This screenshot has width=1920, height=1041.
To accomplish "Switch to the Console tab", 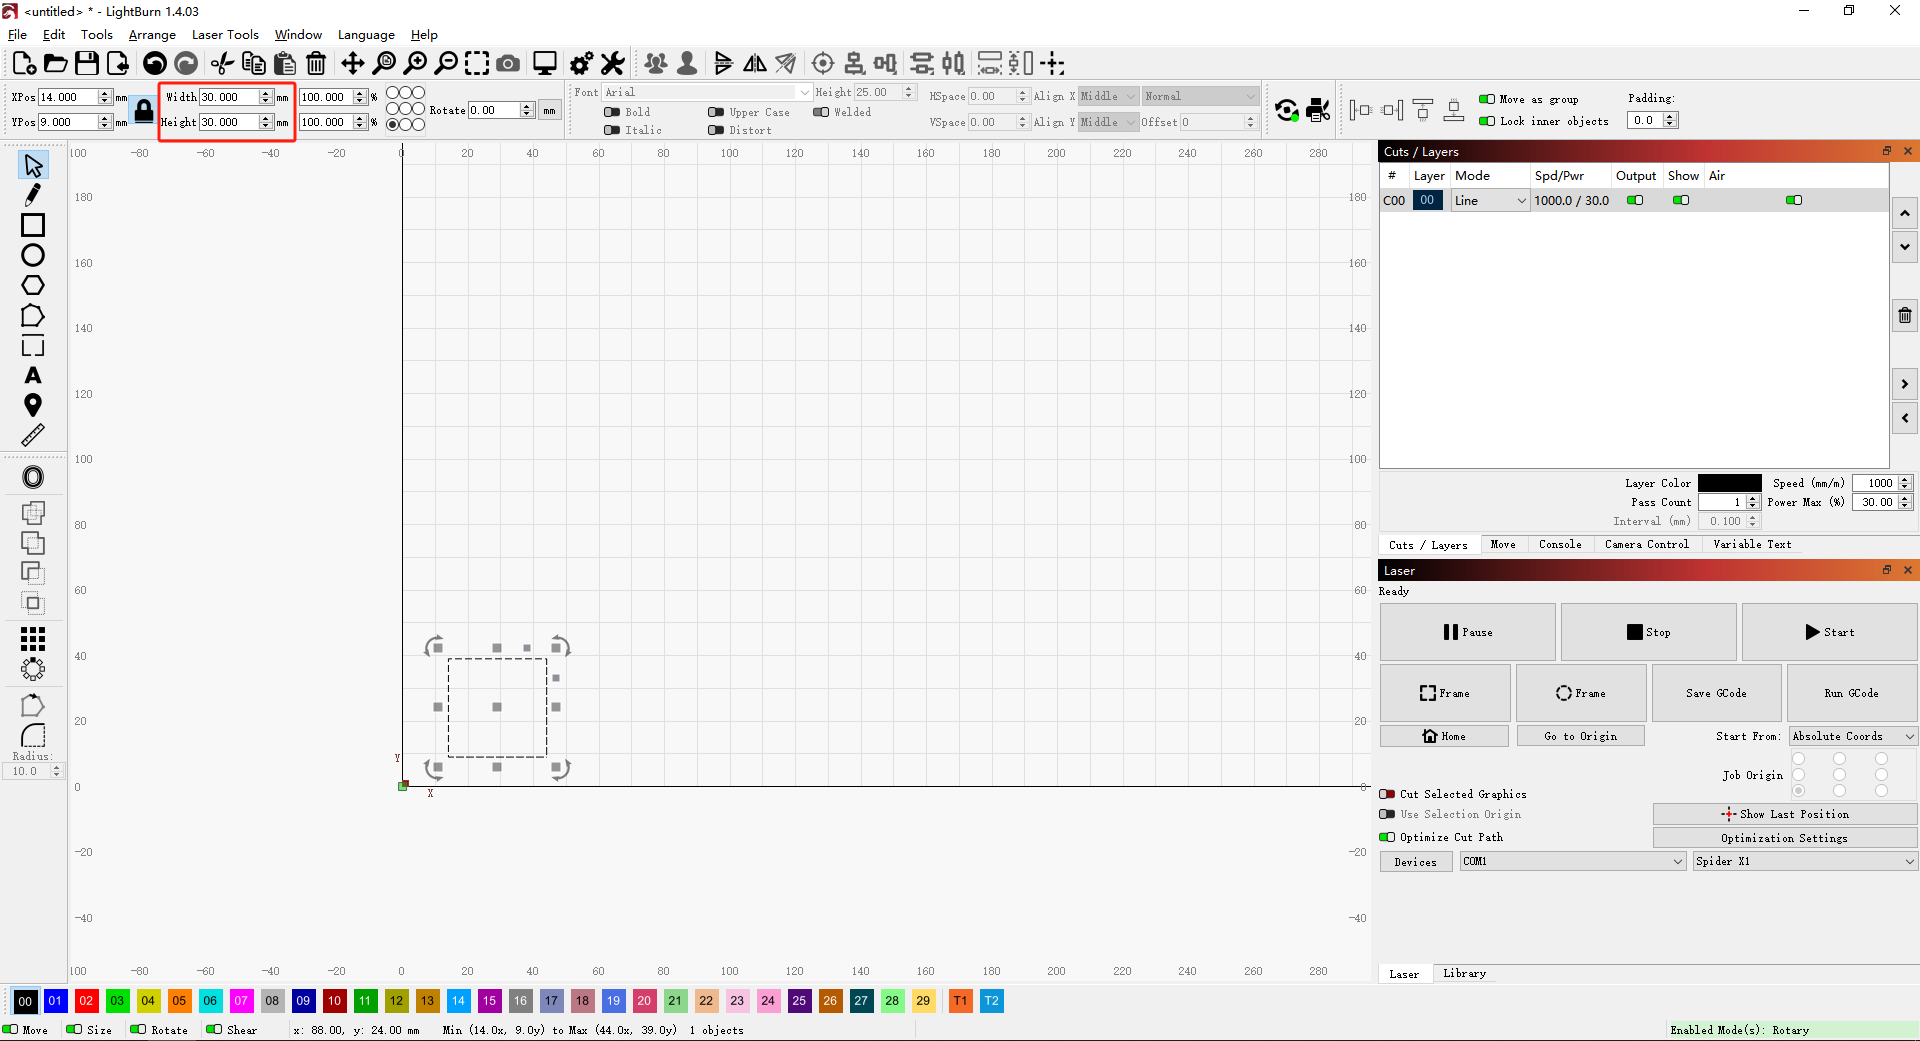I will tap(1560, 545).
